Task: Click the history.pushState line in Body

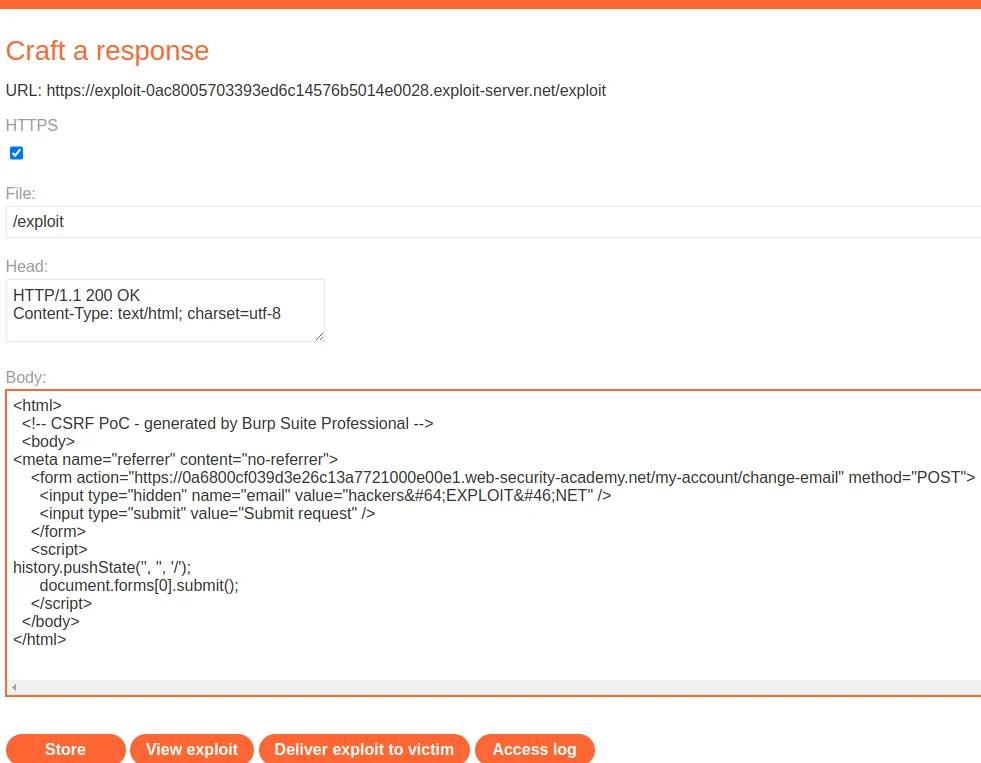Action: [x=102, y=568]
